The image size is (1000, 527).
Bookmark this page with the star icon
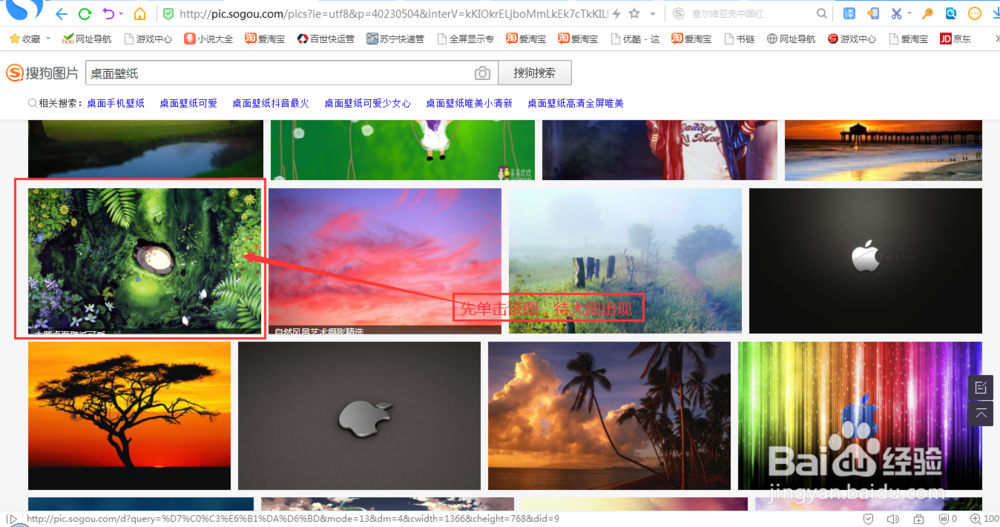[634, 13]
